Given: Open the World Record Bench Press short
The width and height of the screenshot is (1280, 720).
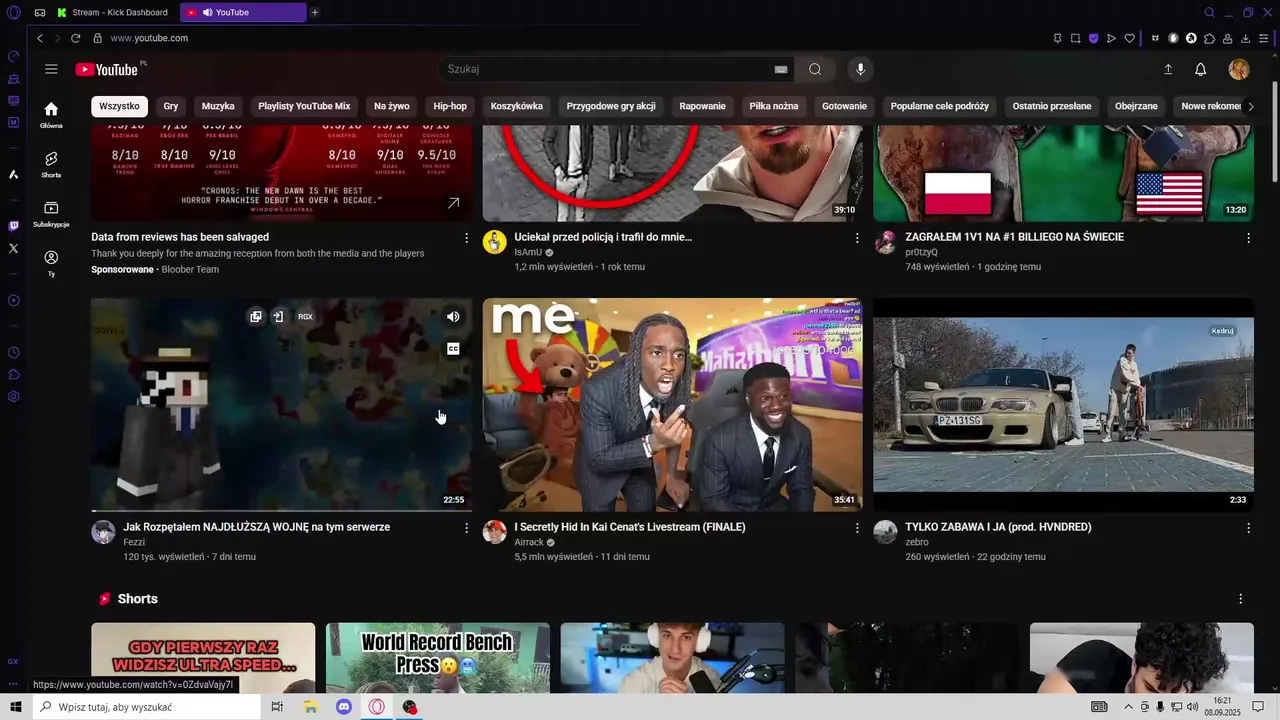Looking at the screenshot, I should coord(438,657).
